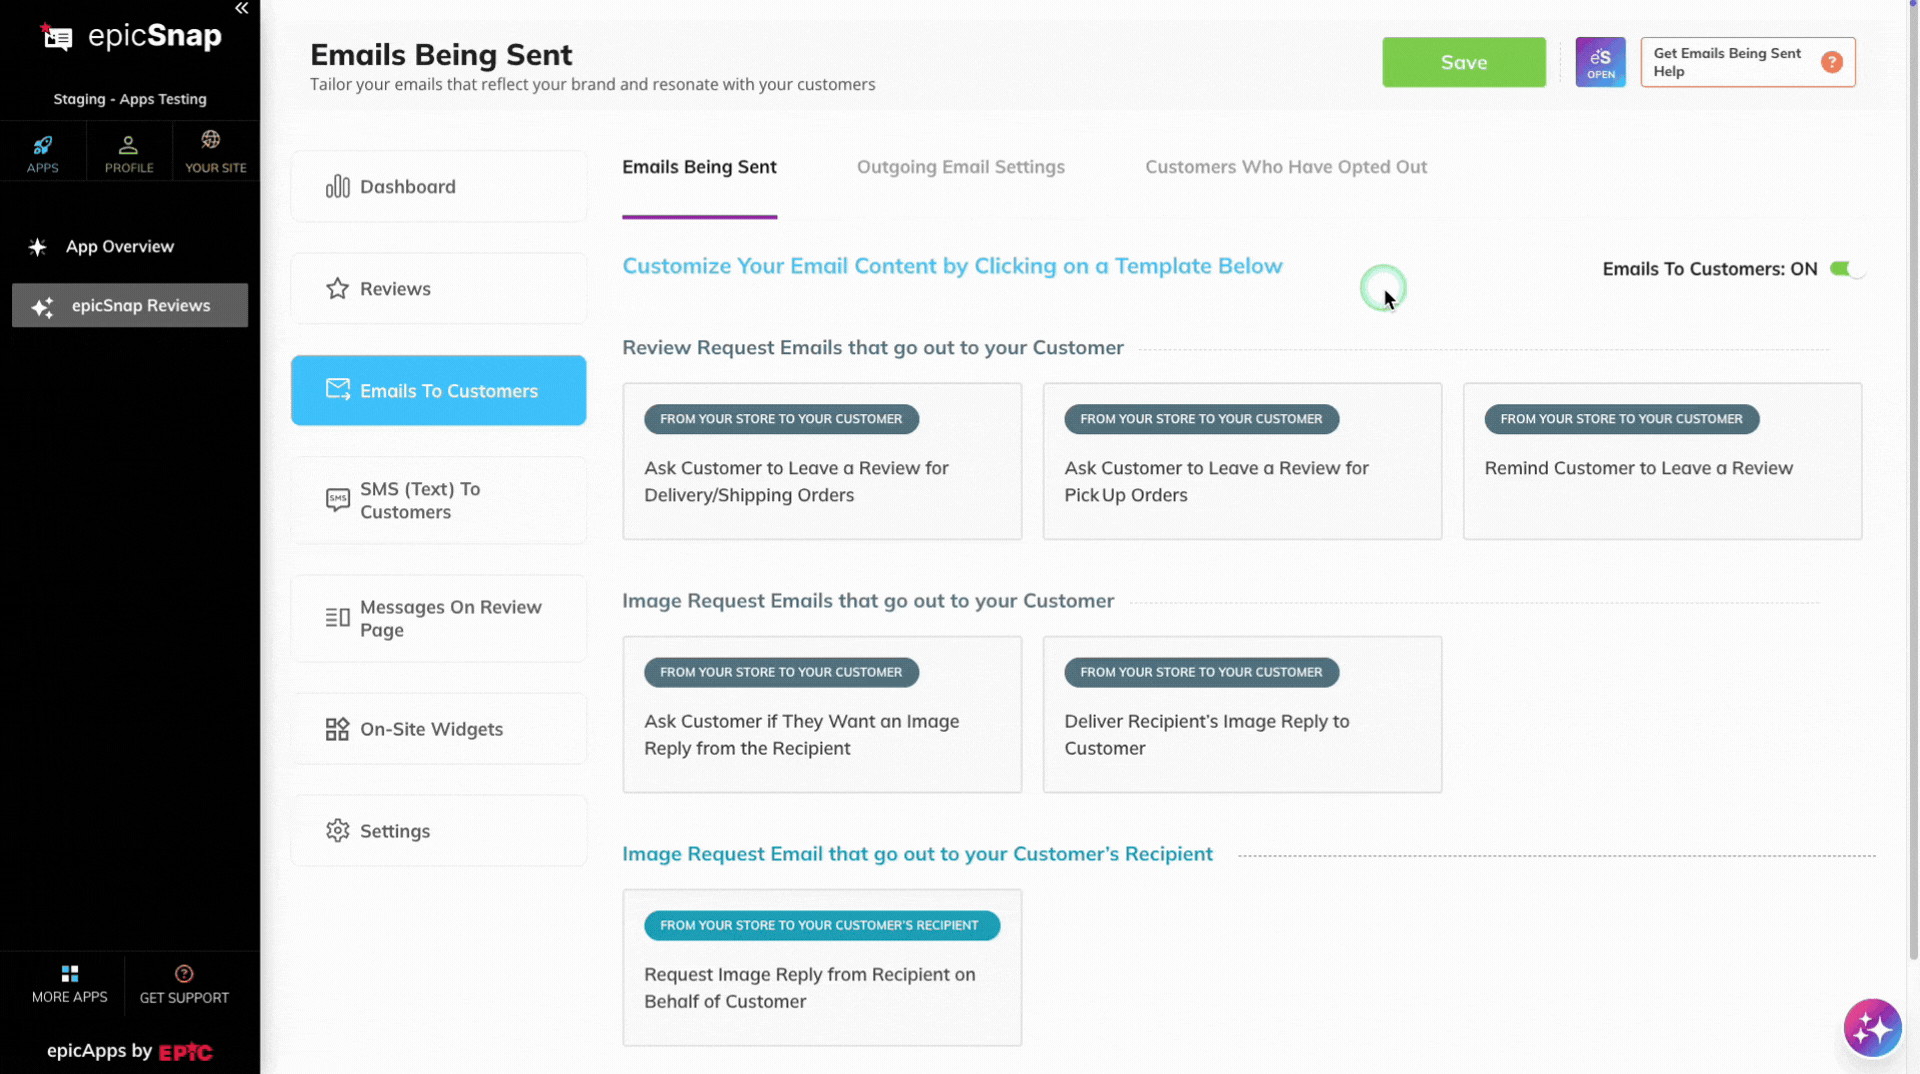This screenshot has height=1074, width=1920.
Task: Open On-Site Widgets menu item
Action: (438, 729)
